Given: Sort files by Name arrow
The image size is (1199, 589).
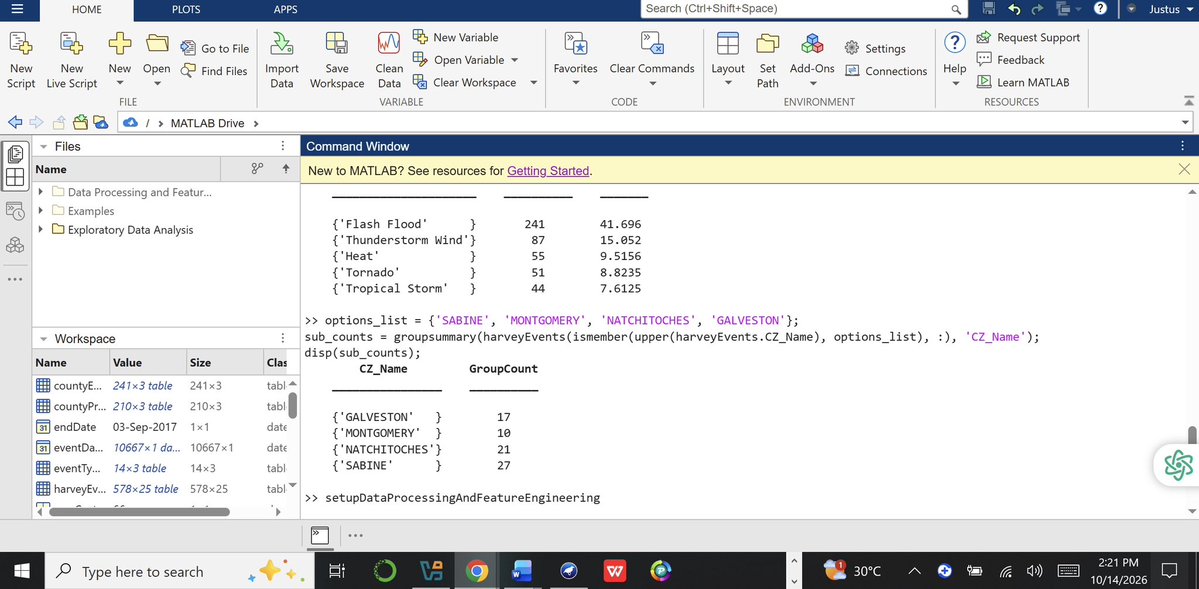Looking at the screenshot, I should tap(286, 169).
